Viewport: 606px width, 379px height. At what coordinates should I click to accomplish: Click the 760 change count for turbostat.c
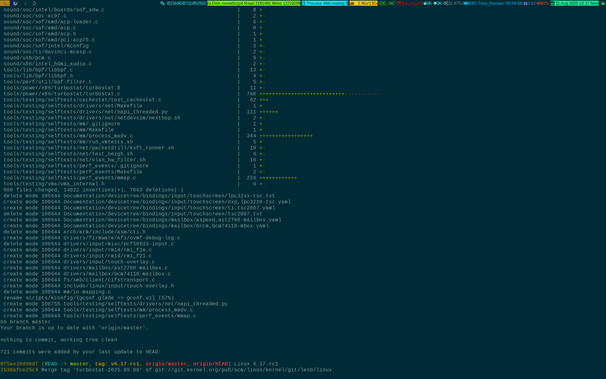(x=251, y=94)
